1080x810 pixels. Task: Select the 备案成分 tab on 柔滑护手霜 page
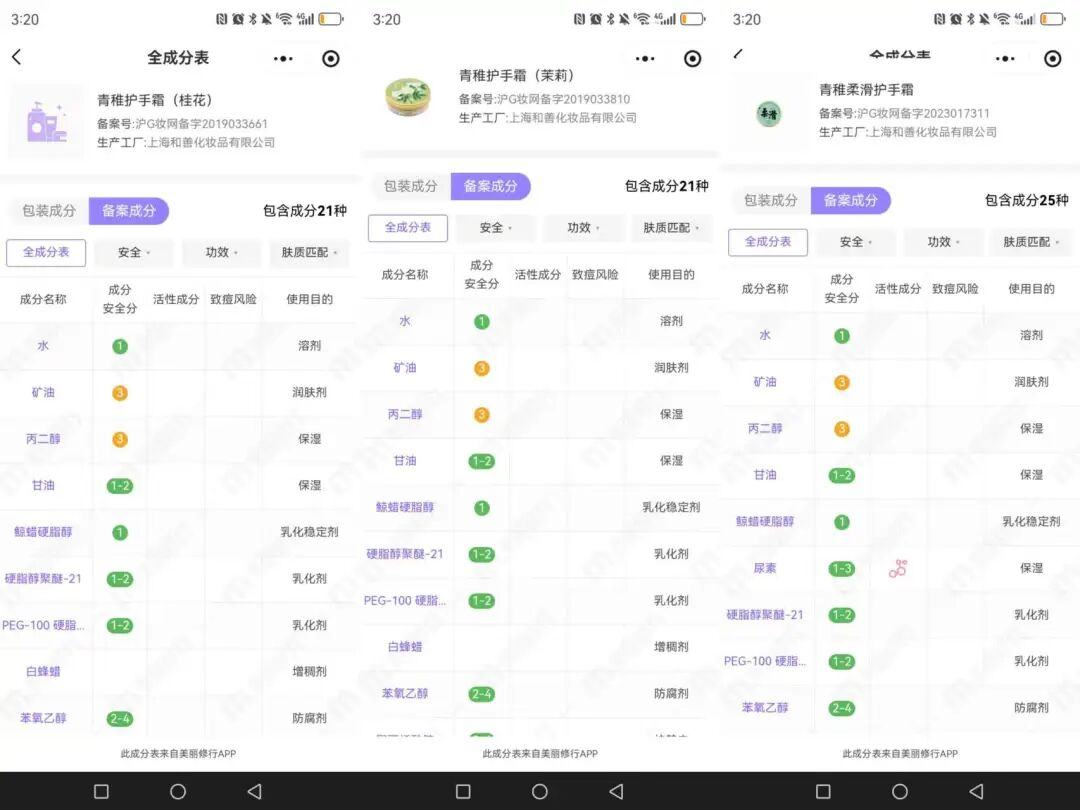[851, 200]
